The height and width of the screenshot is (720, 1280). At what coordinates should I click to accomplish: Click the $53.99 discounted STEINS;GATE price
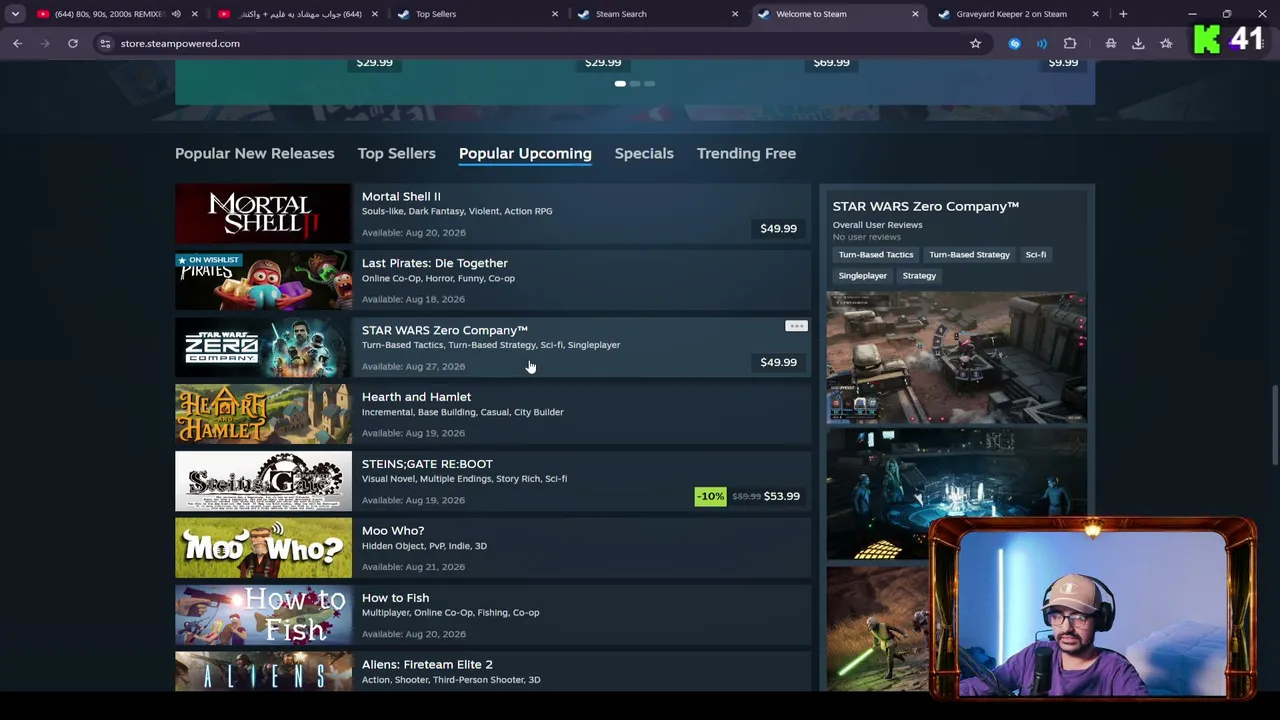781,496
